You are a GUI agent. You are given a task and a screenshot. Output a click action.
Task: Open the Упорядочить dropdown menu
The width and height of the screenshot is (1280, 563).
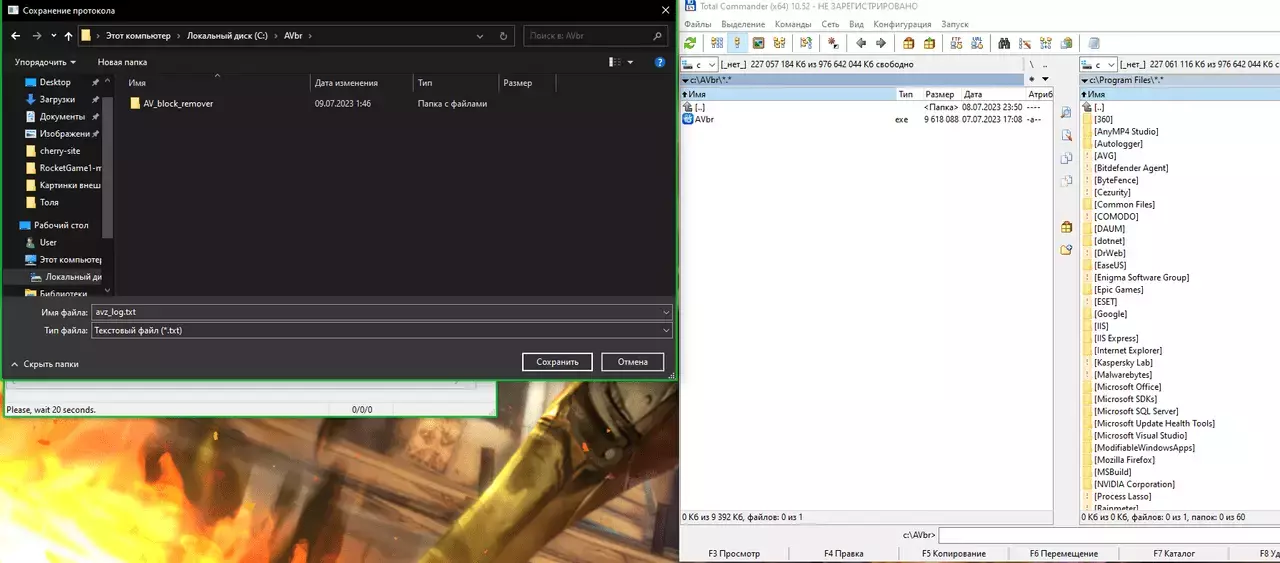[x=44, y=62]
